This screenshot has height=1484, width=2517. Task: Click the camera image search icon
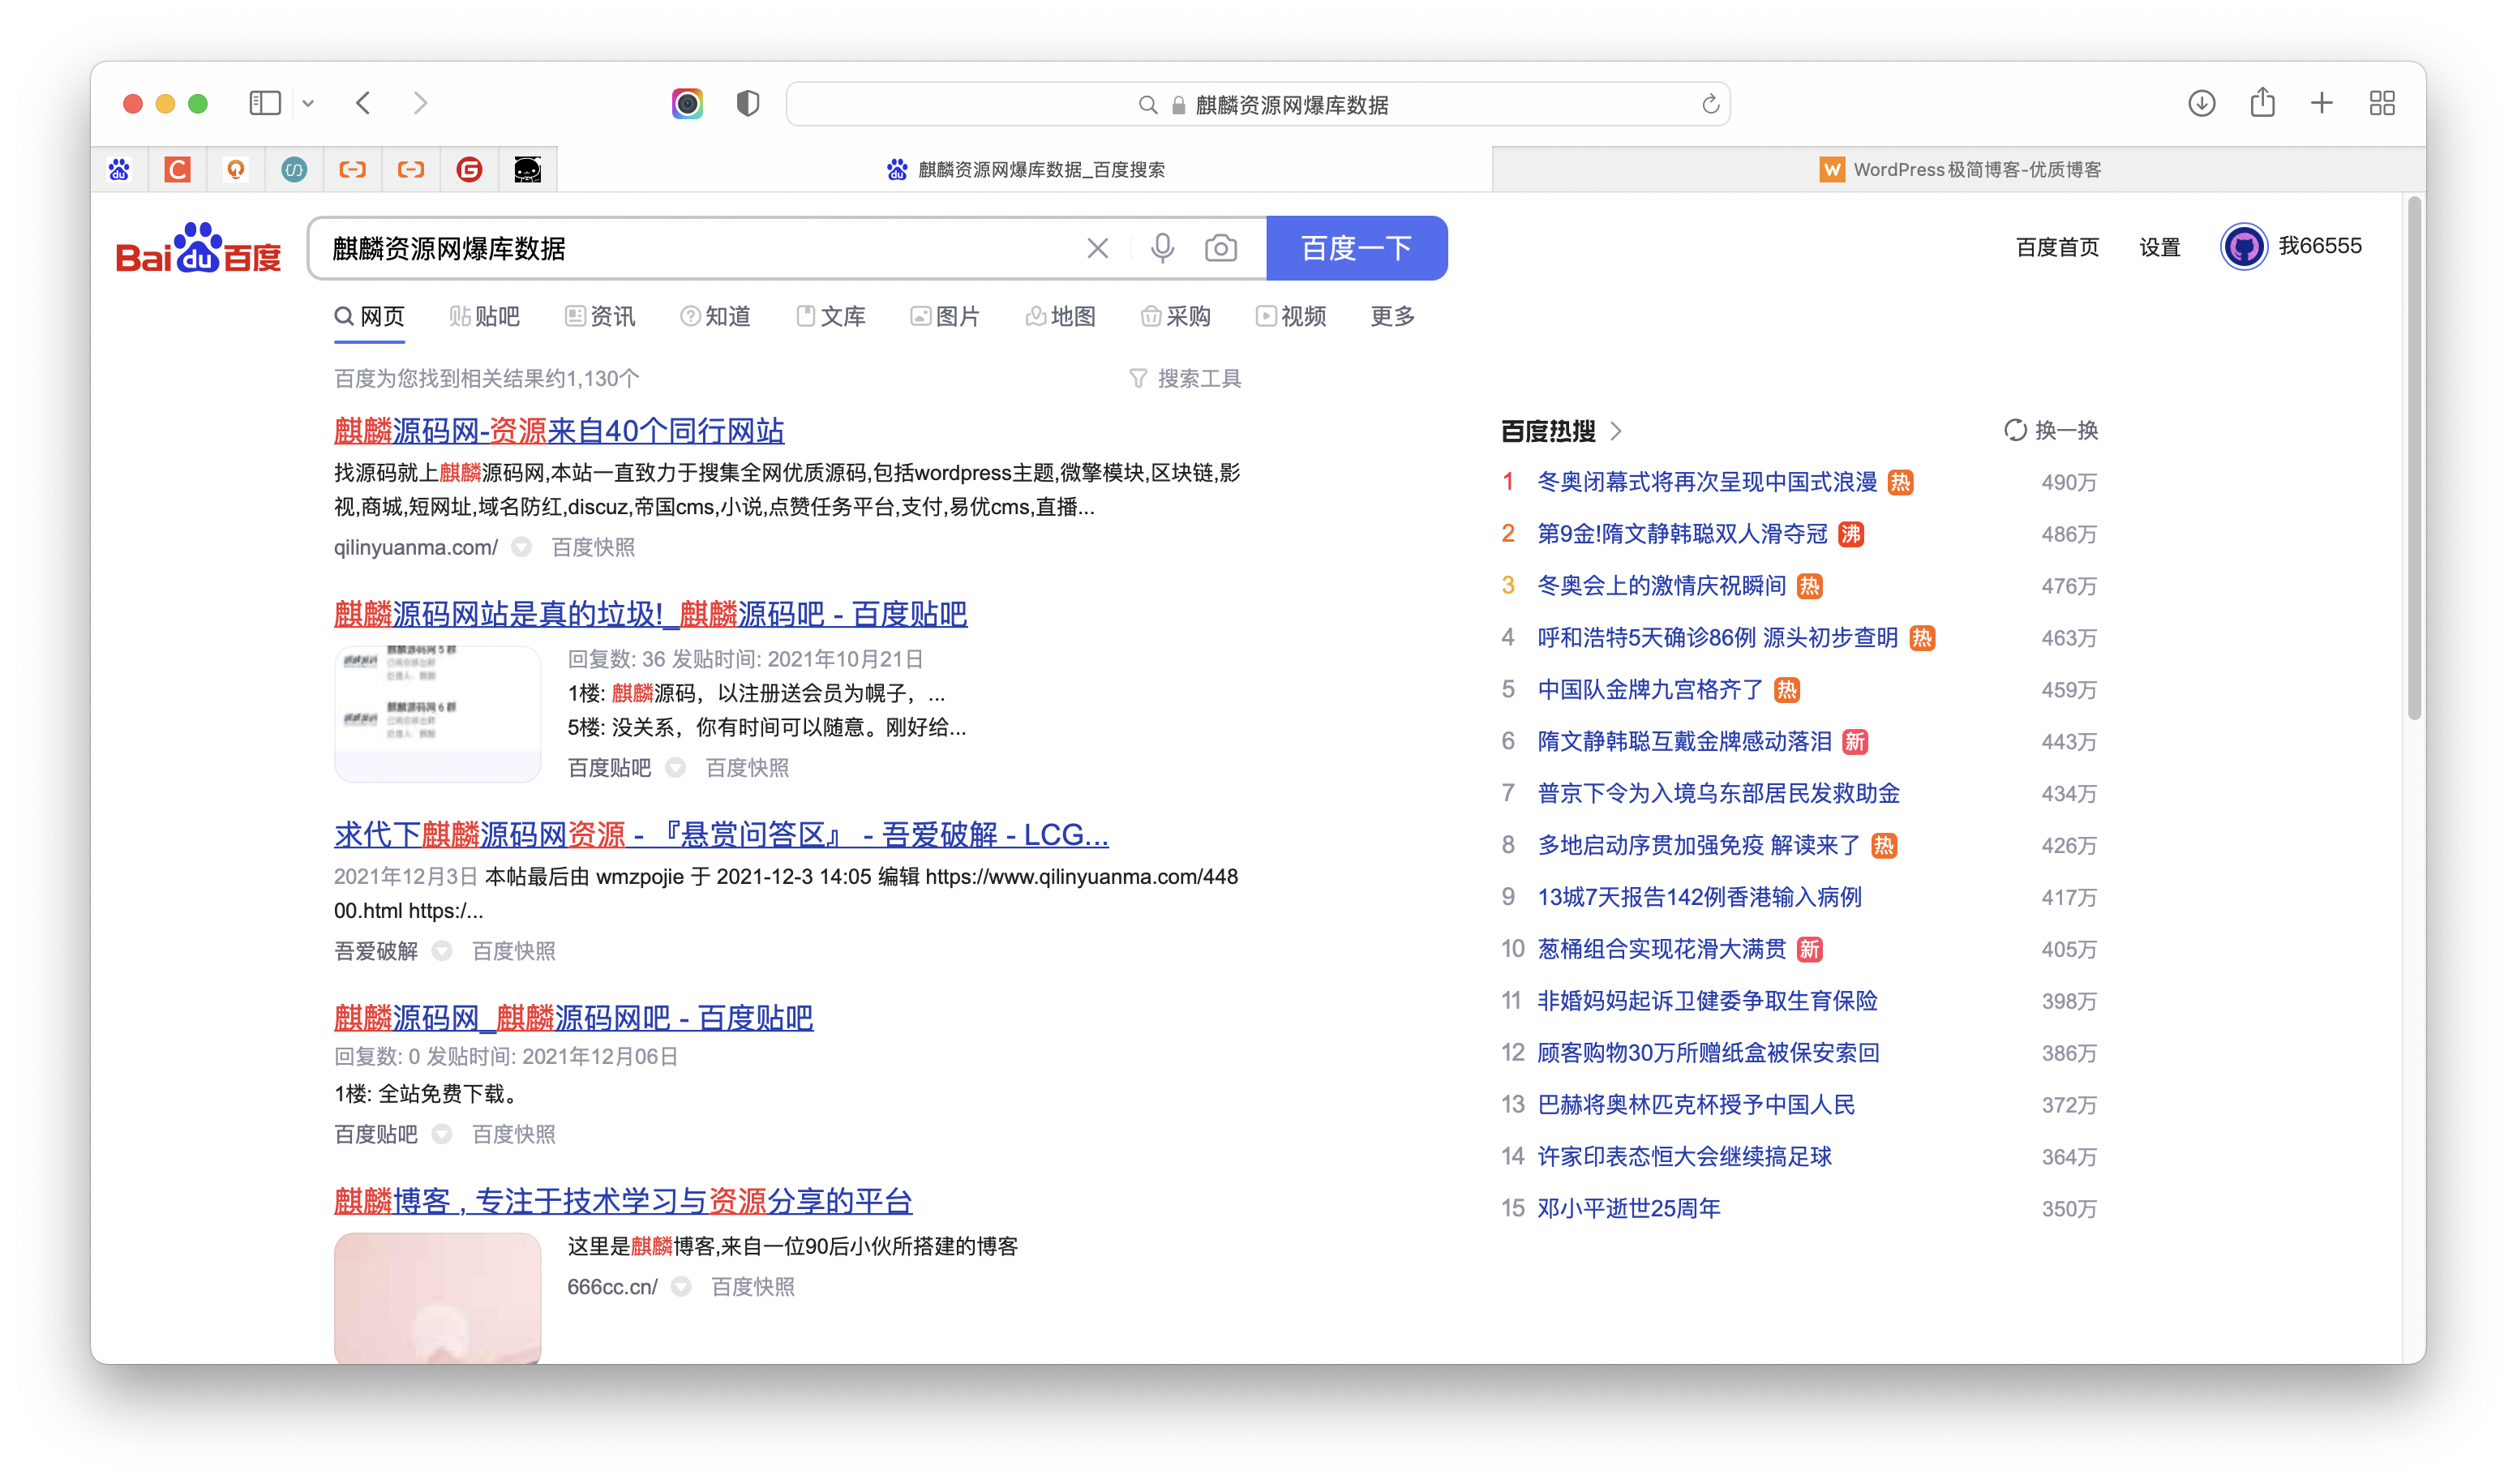(x=1220, y=248)
